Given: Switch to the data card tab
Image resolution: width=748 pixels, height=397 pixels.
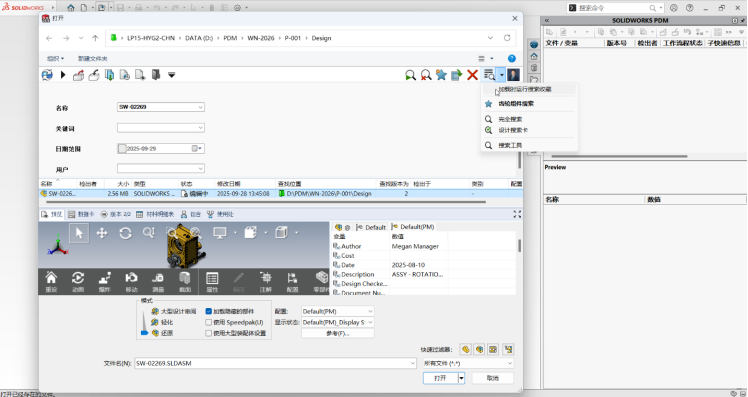Looking at the screenshot, I should point(81,214).
